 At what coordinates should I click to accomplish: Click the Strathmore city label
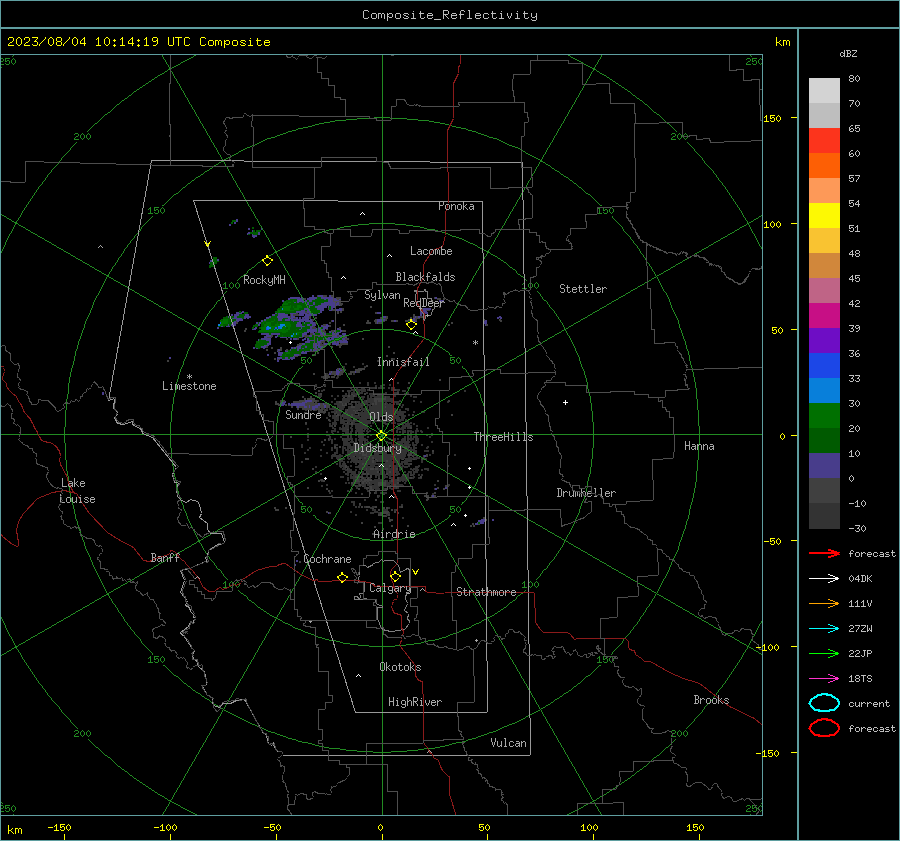pyautogui.click(x=486, y=592)
